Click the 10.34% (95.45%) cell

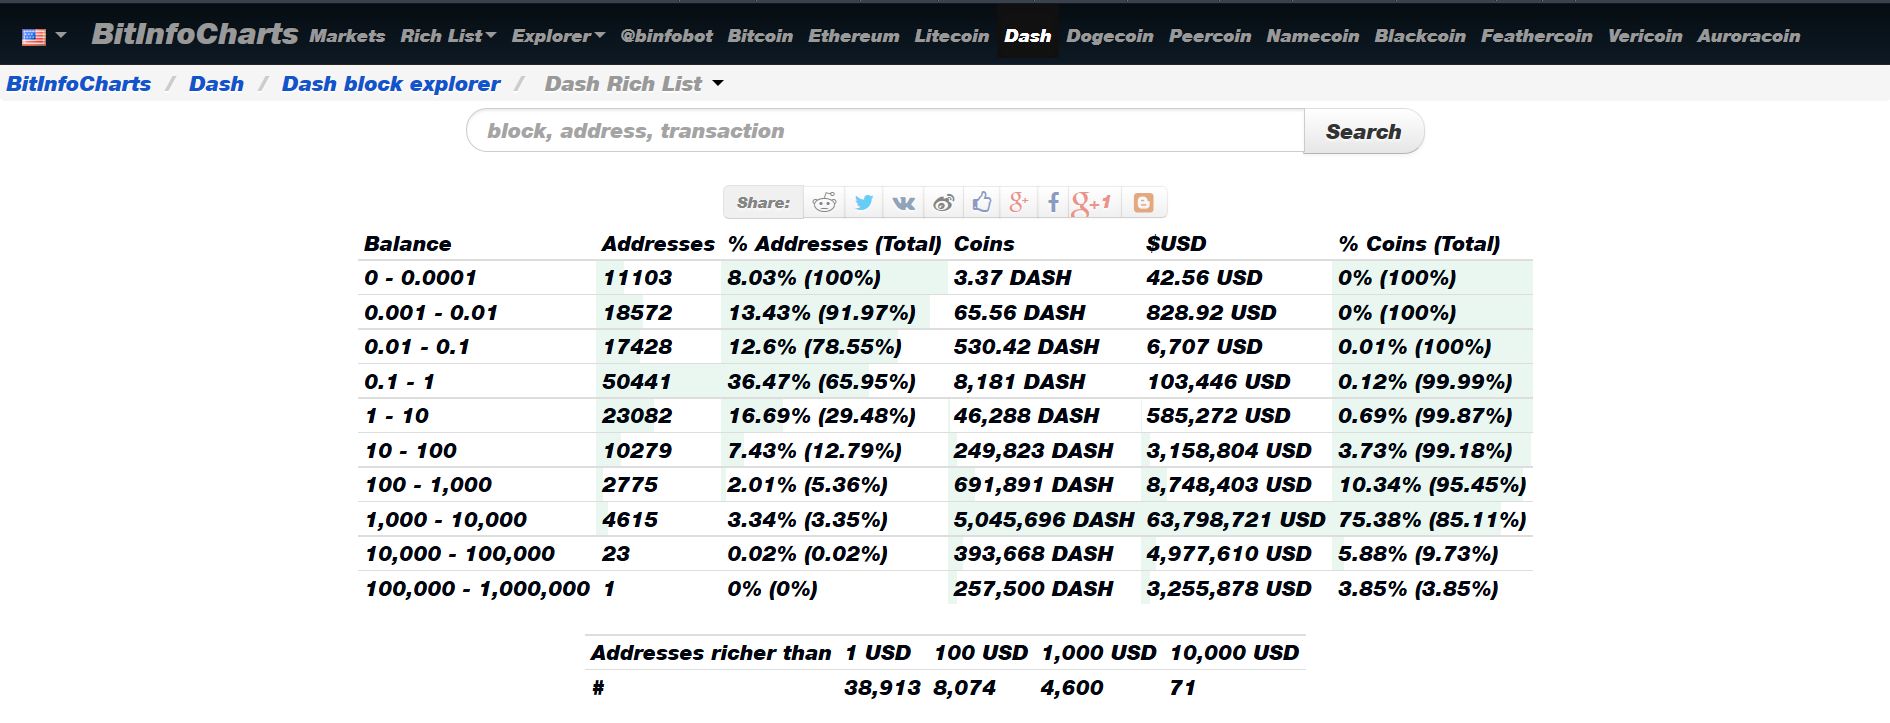[1432, 485]
